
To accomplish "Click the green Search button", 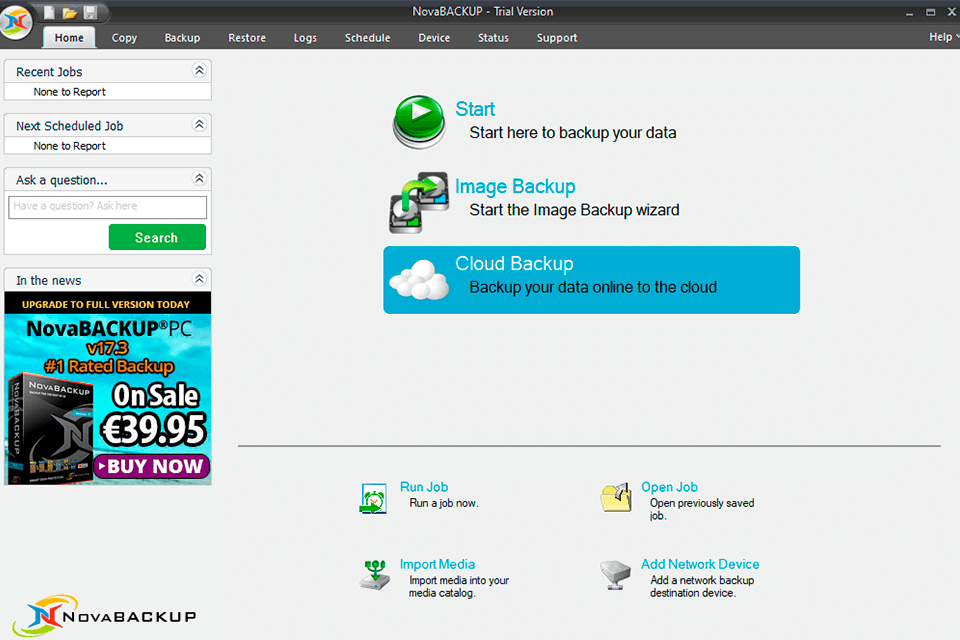I will [157, 237].
